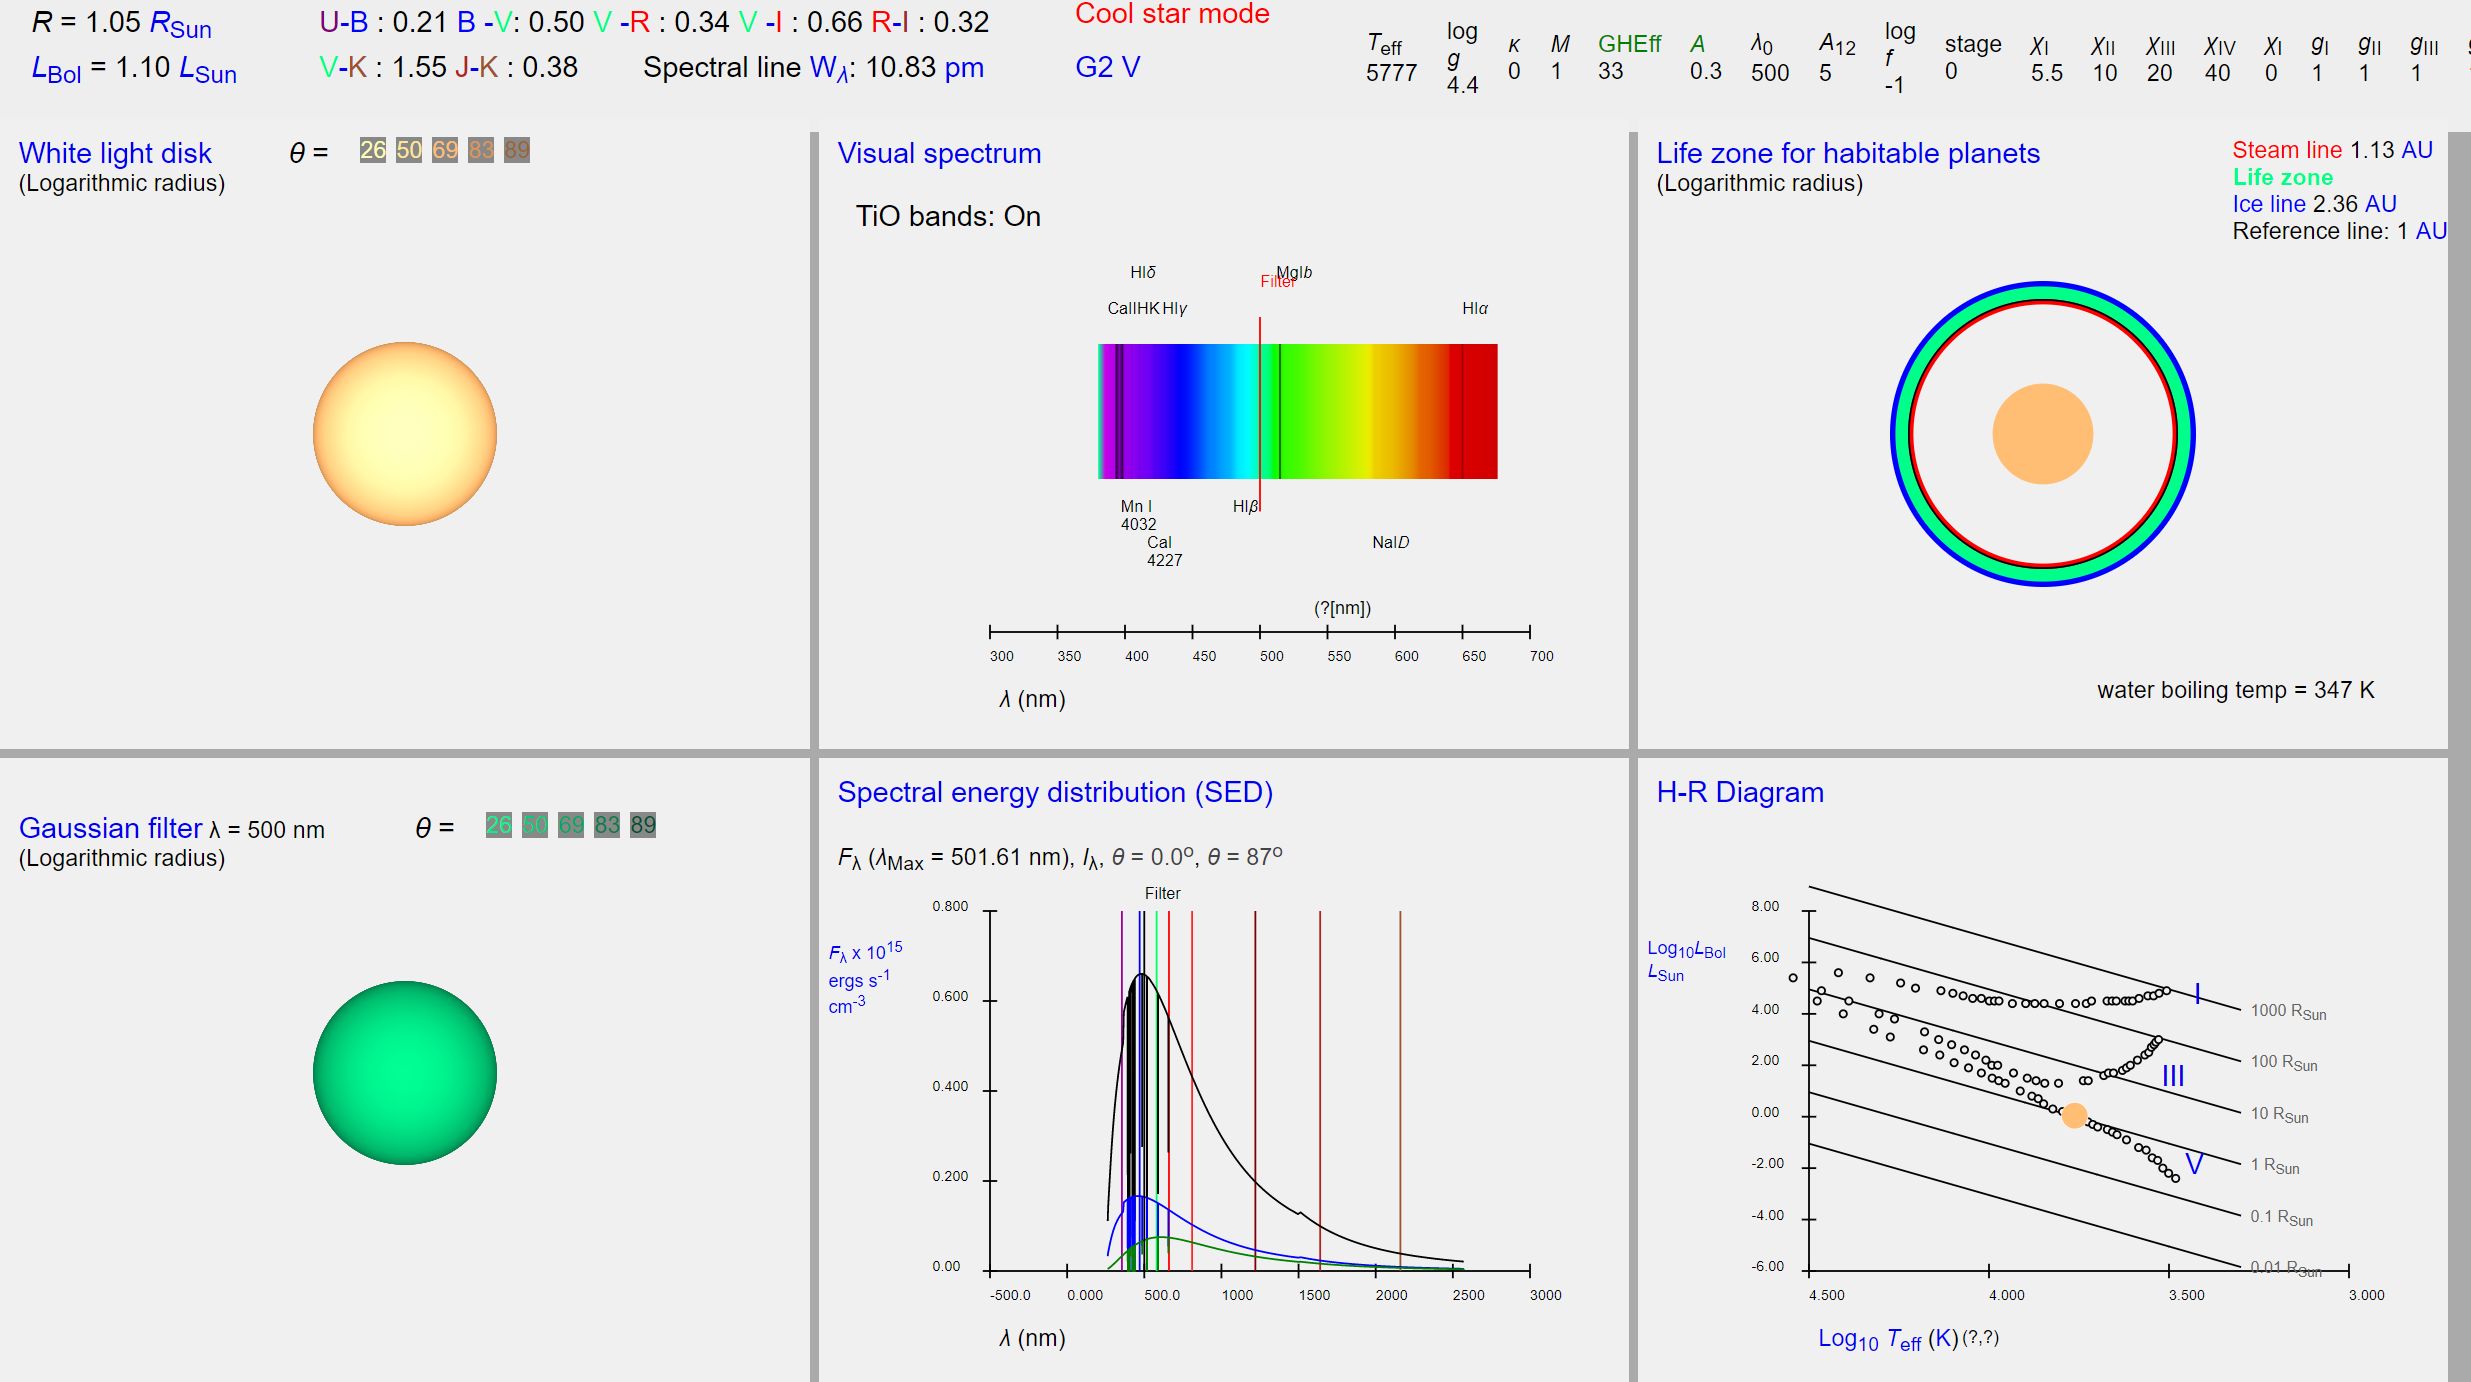Open the H-R Diagram heading link
The width and height of the screenshot is (2471, 1382).
[x=1739, y=792]
